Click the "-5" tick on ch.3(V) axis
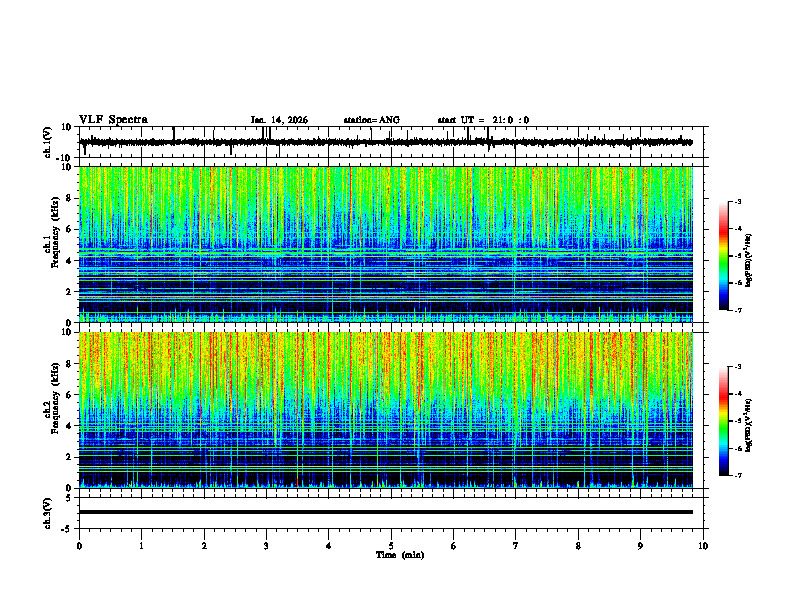Image resolution: width=792 pixels, height=612 pixels. (67, 529)
